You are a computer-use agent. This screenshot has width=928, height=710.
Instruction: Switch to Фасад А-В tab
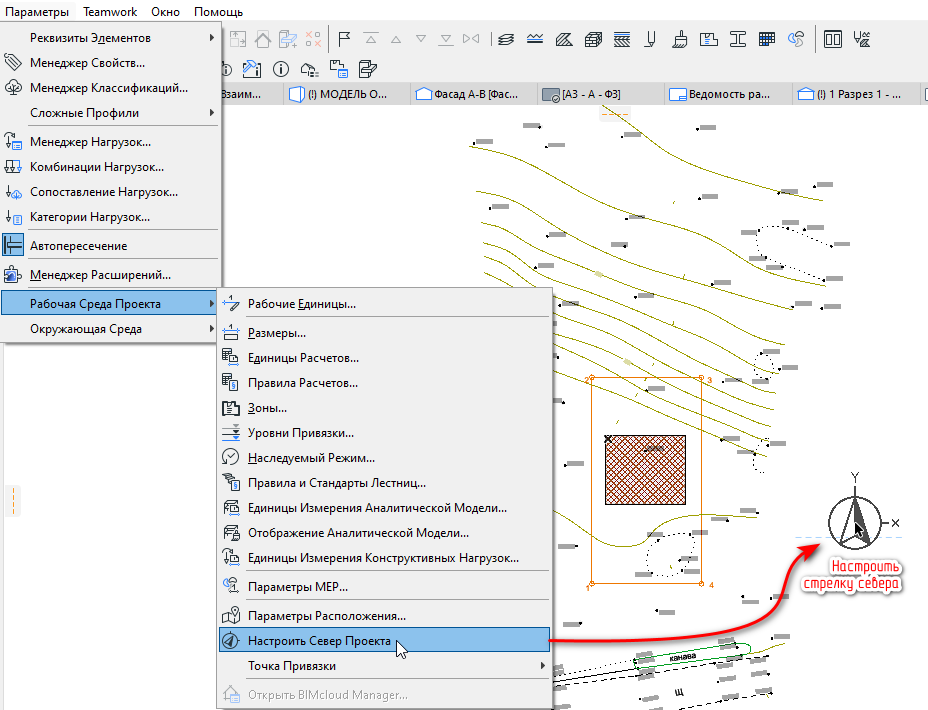click(x=473, y=94)
